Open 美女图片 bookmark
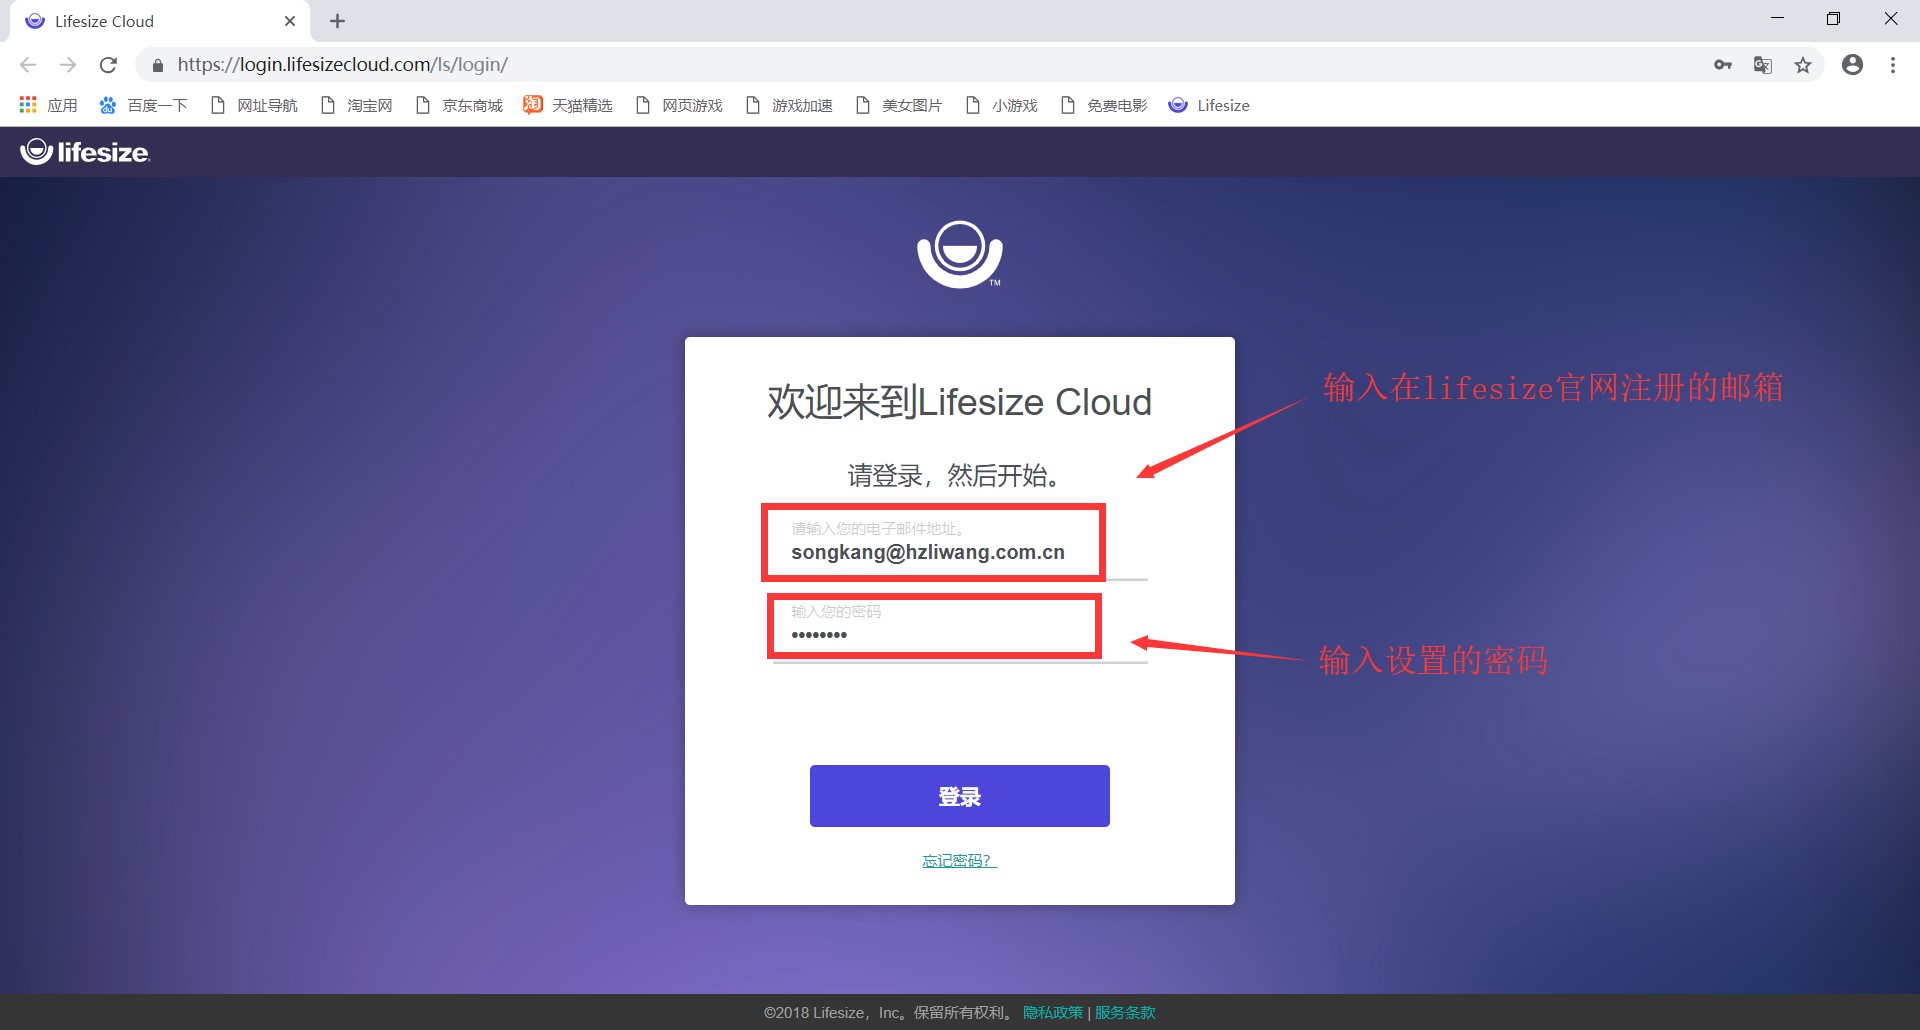The width and height of the screenshot is (1920, 1030). coord(899,105)
